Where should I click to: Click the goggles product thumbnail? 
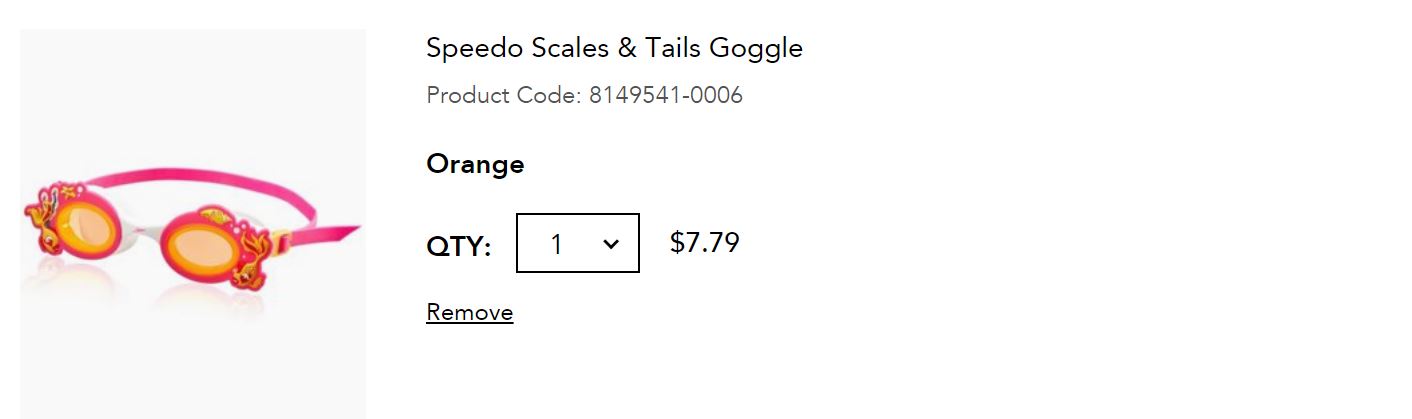[192, 224]
